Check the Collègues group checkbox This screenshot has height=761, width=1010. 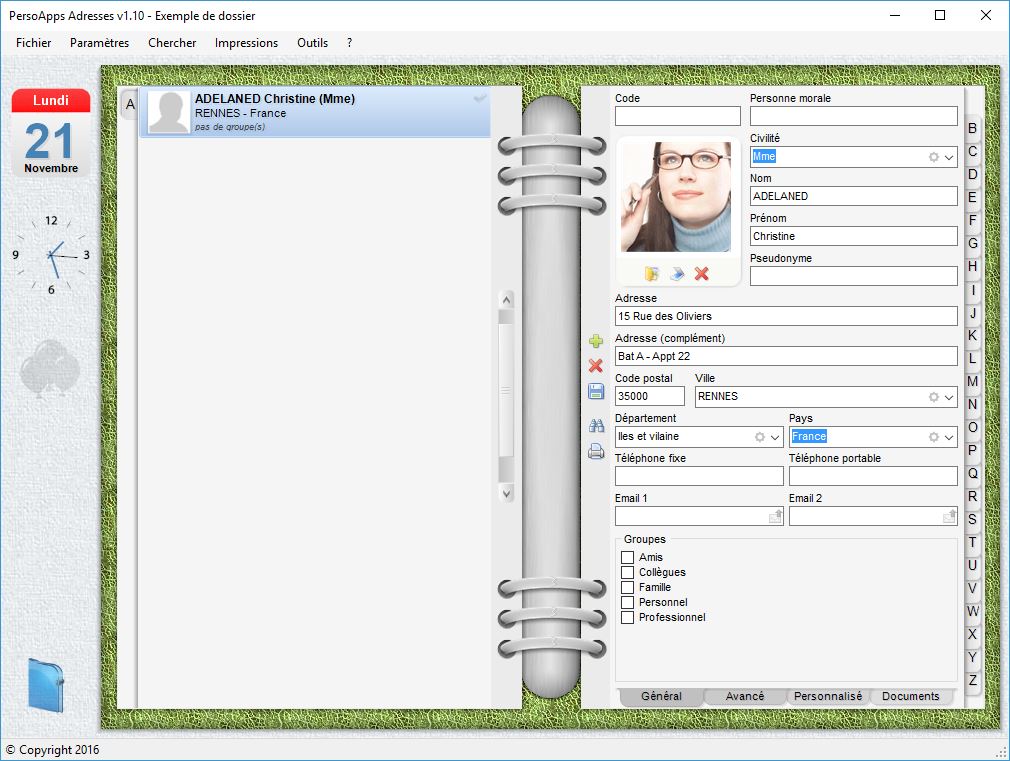[x=627, y=572]
